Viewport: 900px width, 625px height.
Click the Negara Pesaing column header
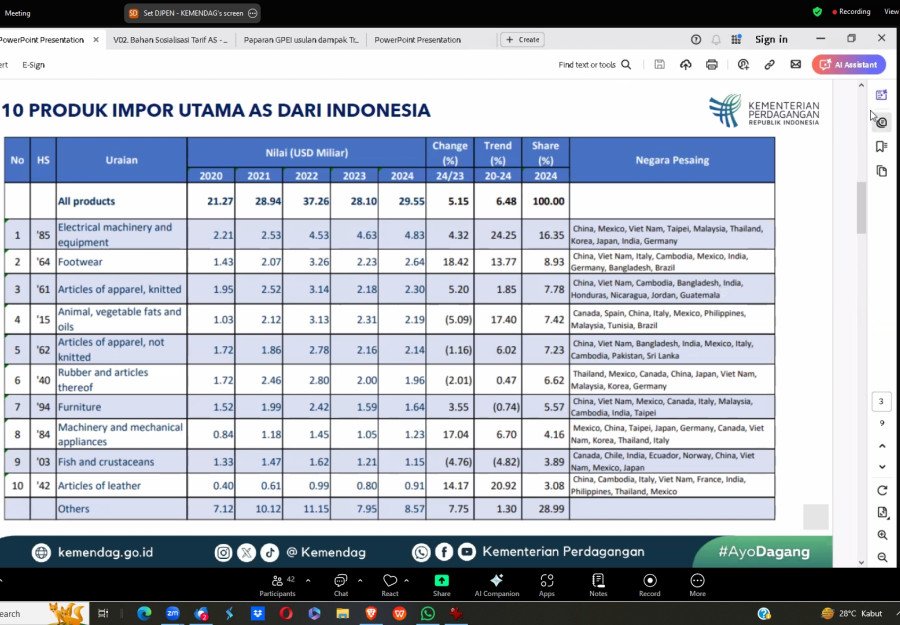672,160
